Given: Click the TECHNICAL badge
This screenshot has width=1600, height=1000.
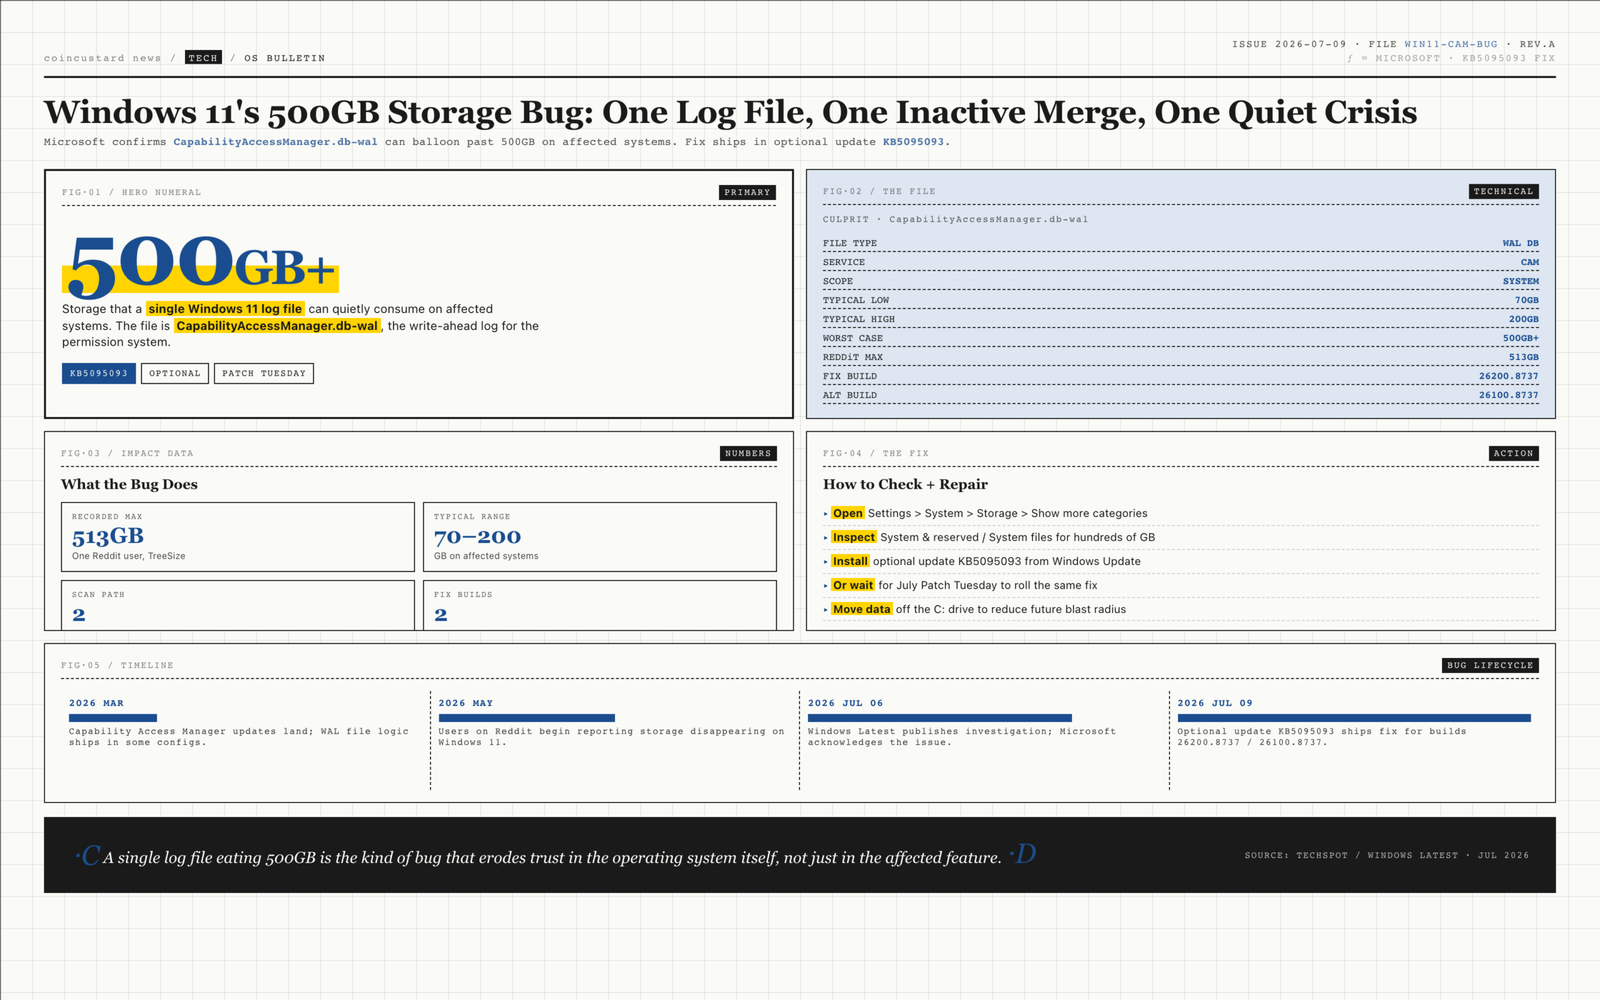Looking at the screenshot, I should pyautogui.click(x=1503, y=191).
